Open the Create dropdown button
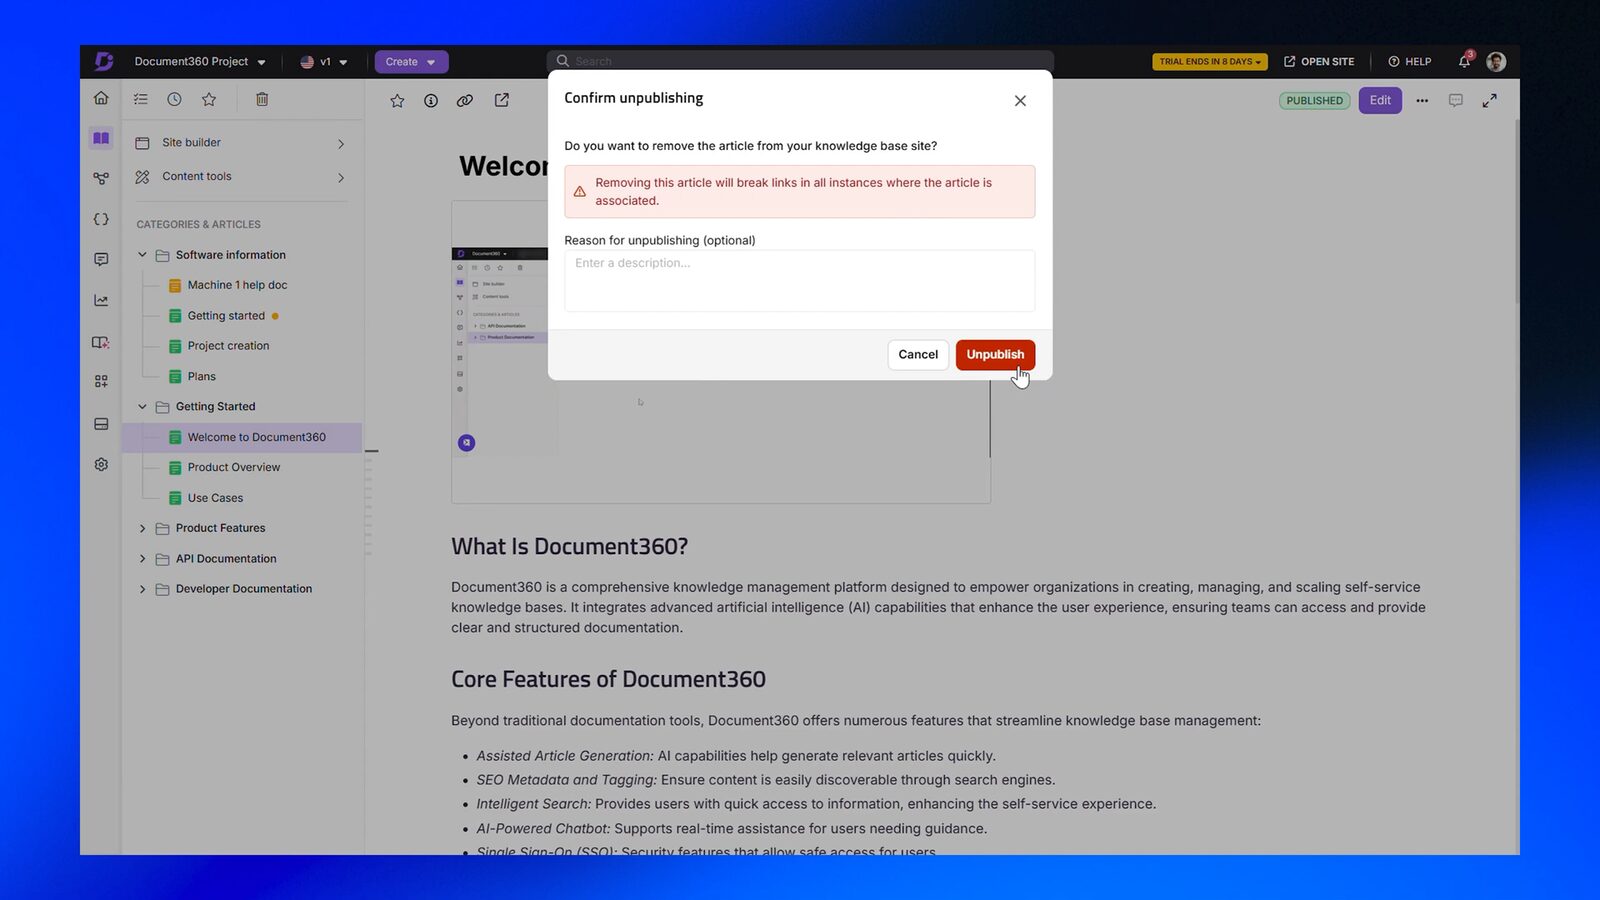Image resolution: width=1600 pixels, height=900 pixels. coord(411,61)
